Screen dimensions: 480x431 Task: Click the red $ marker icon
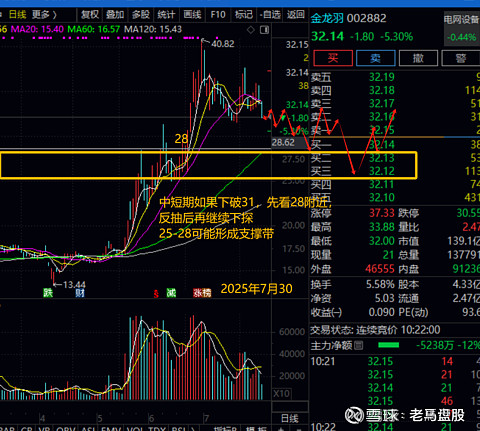(156, 293)
